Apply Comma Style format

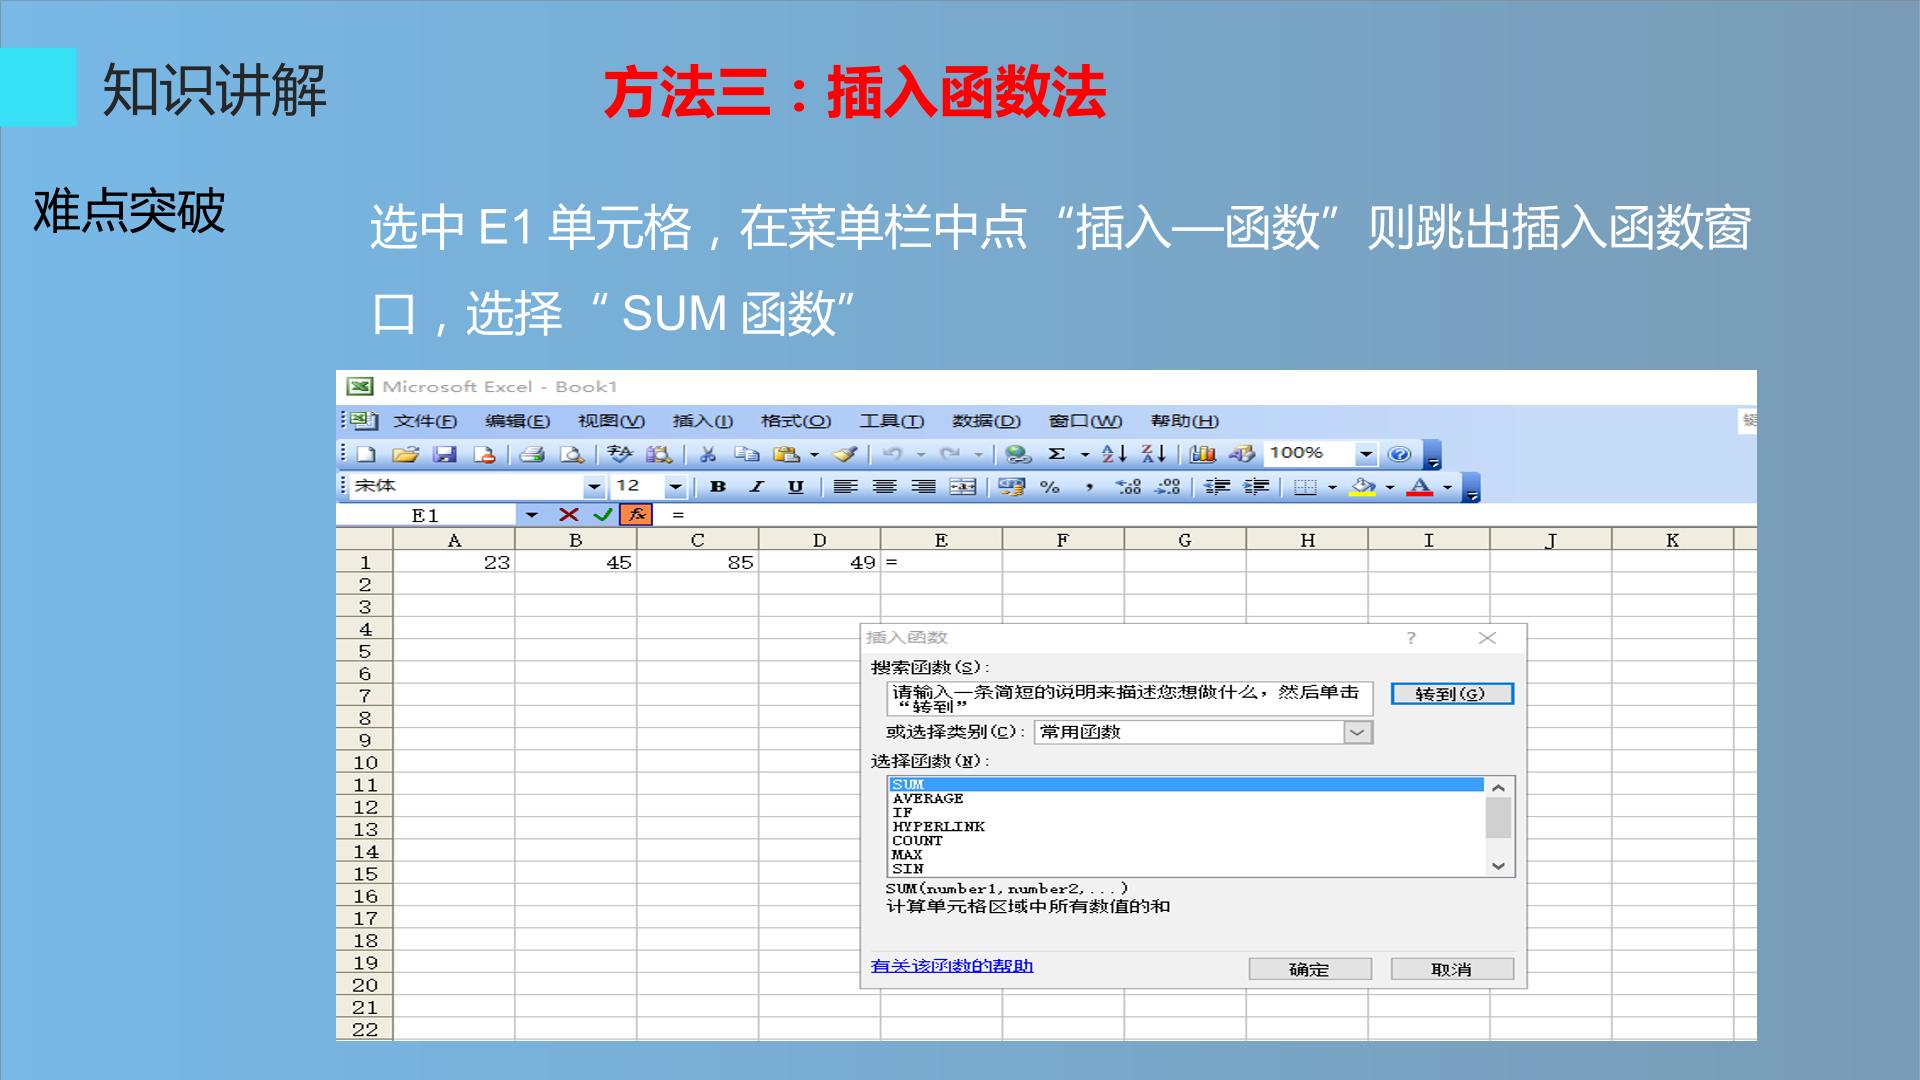(x=1089, y=487)
